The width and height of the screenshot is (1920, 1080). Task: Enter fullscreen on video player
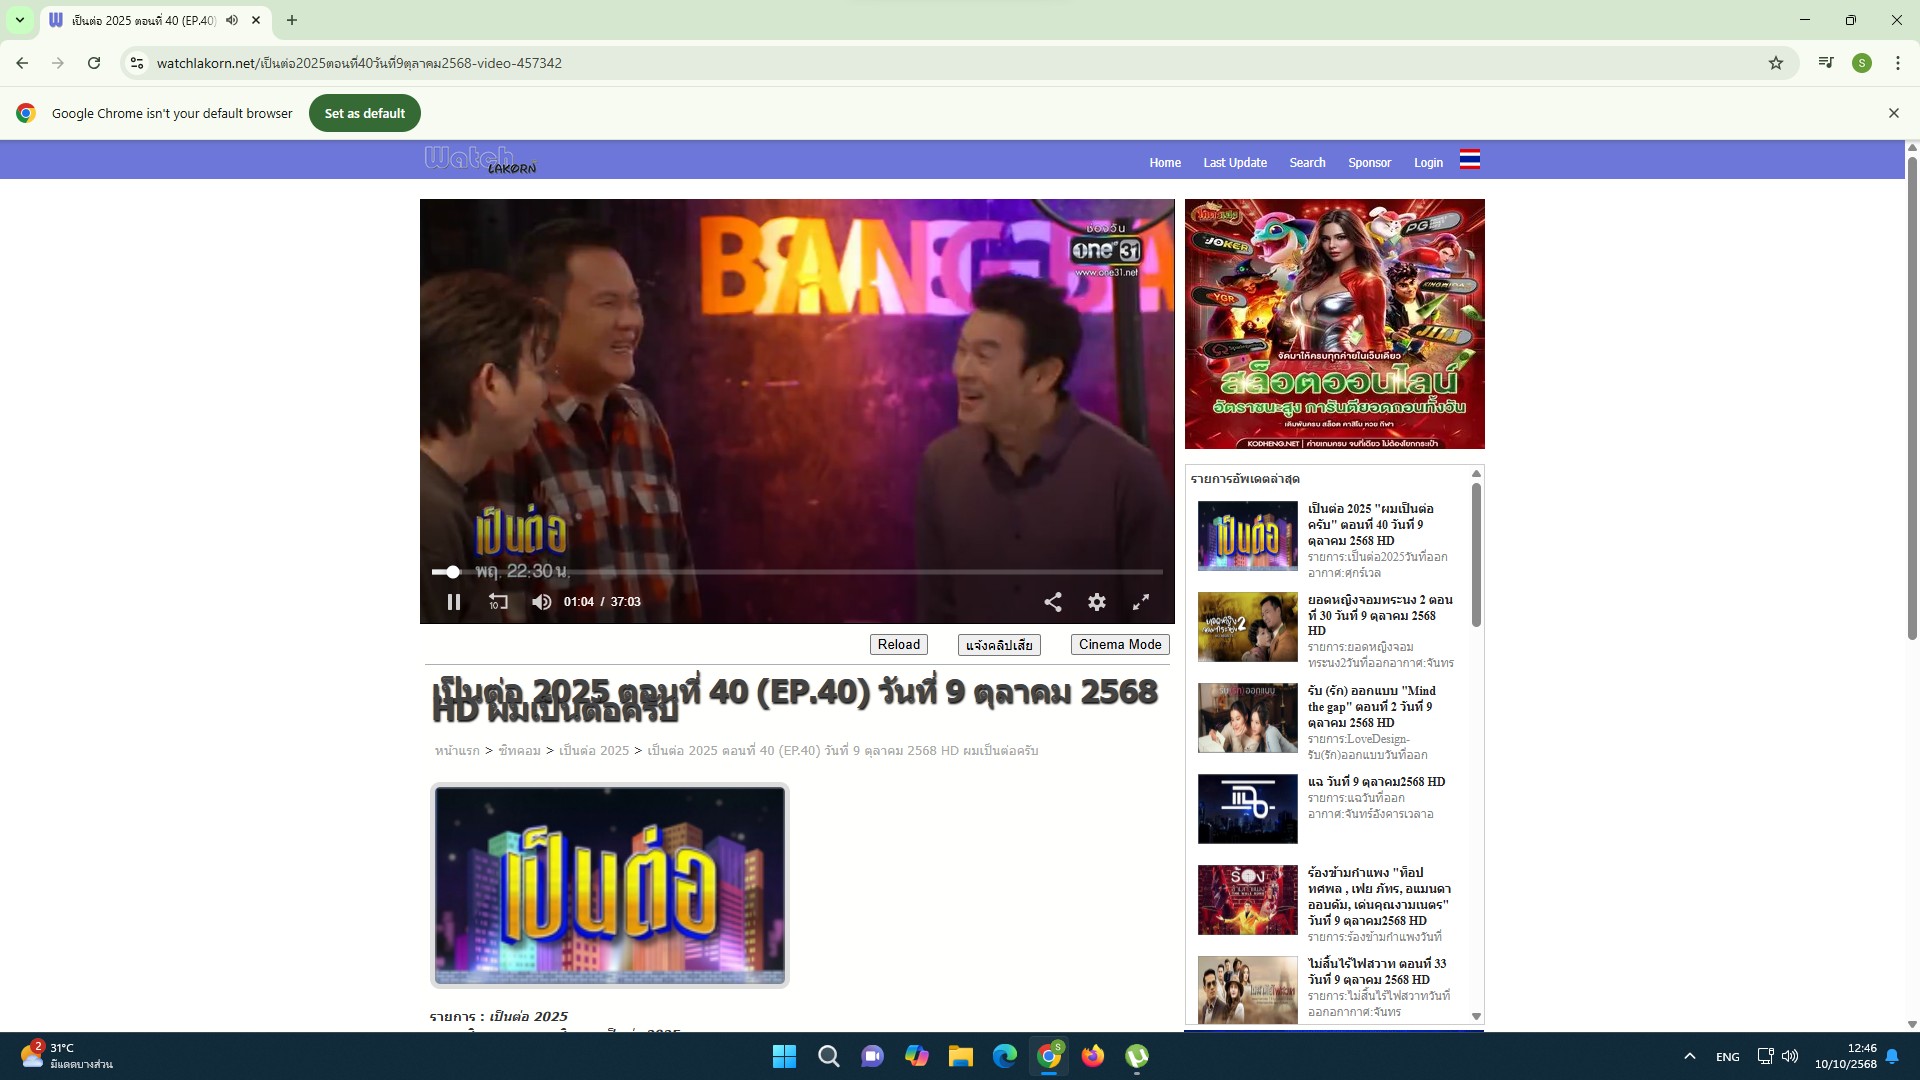[x=1141, y=602]
